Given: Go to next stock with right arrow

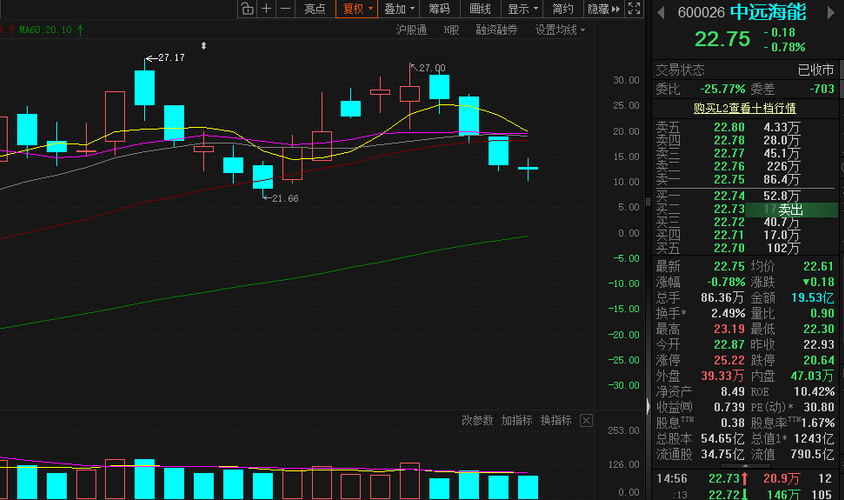Looking at the screenshot, I should pos(830,13).
